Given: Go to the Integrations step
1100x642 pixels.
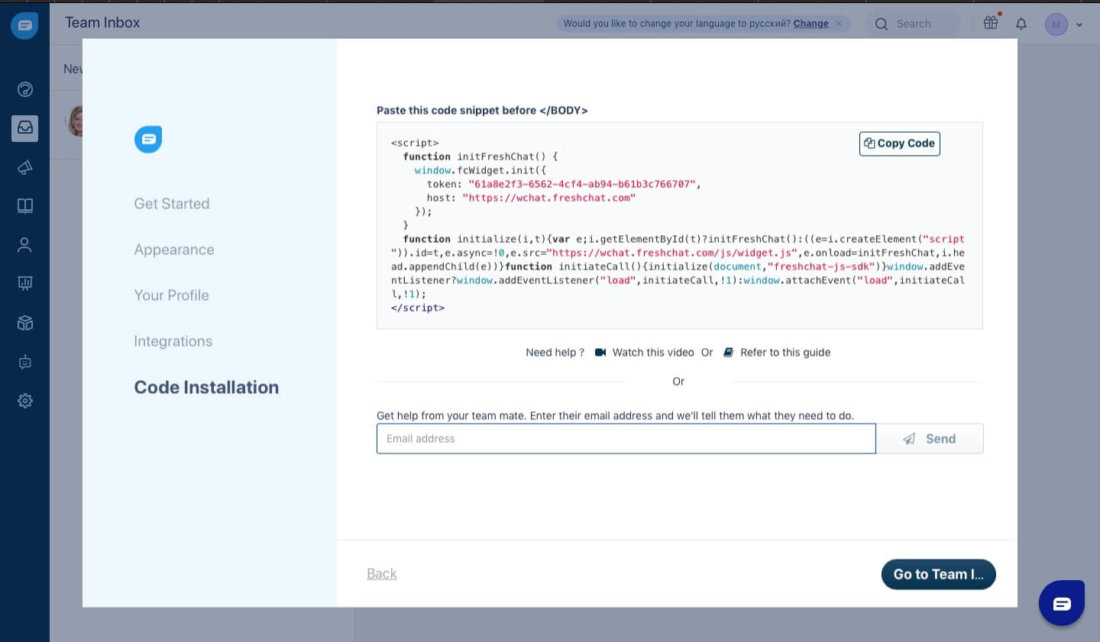Looking at the screenshot, I should [x=173, y=342].
